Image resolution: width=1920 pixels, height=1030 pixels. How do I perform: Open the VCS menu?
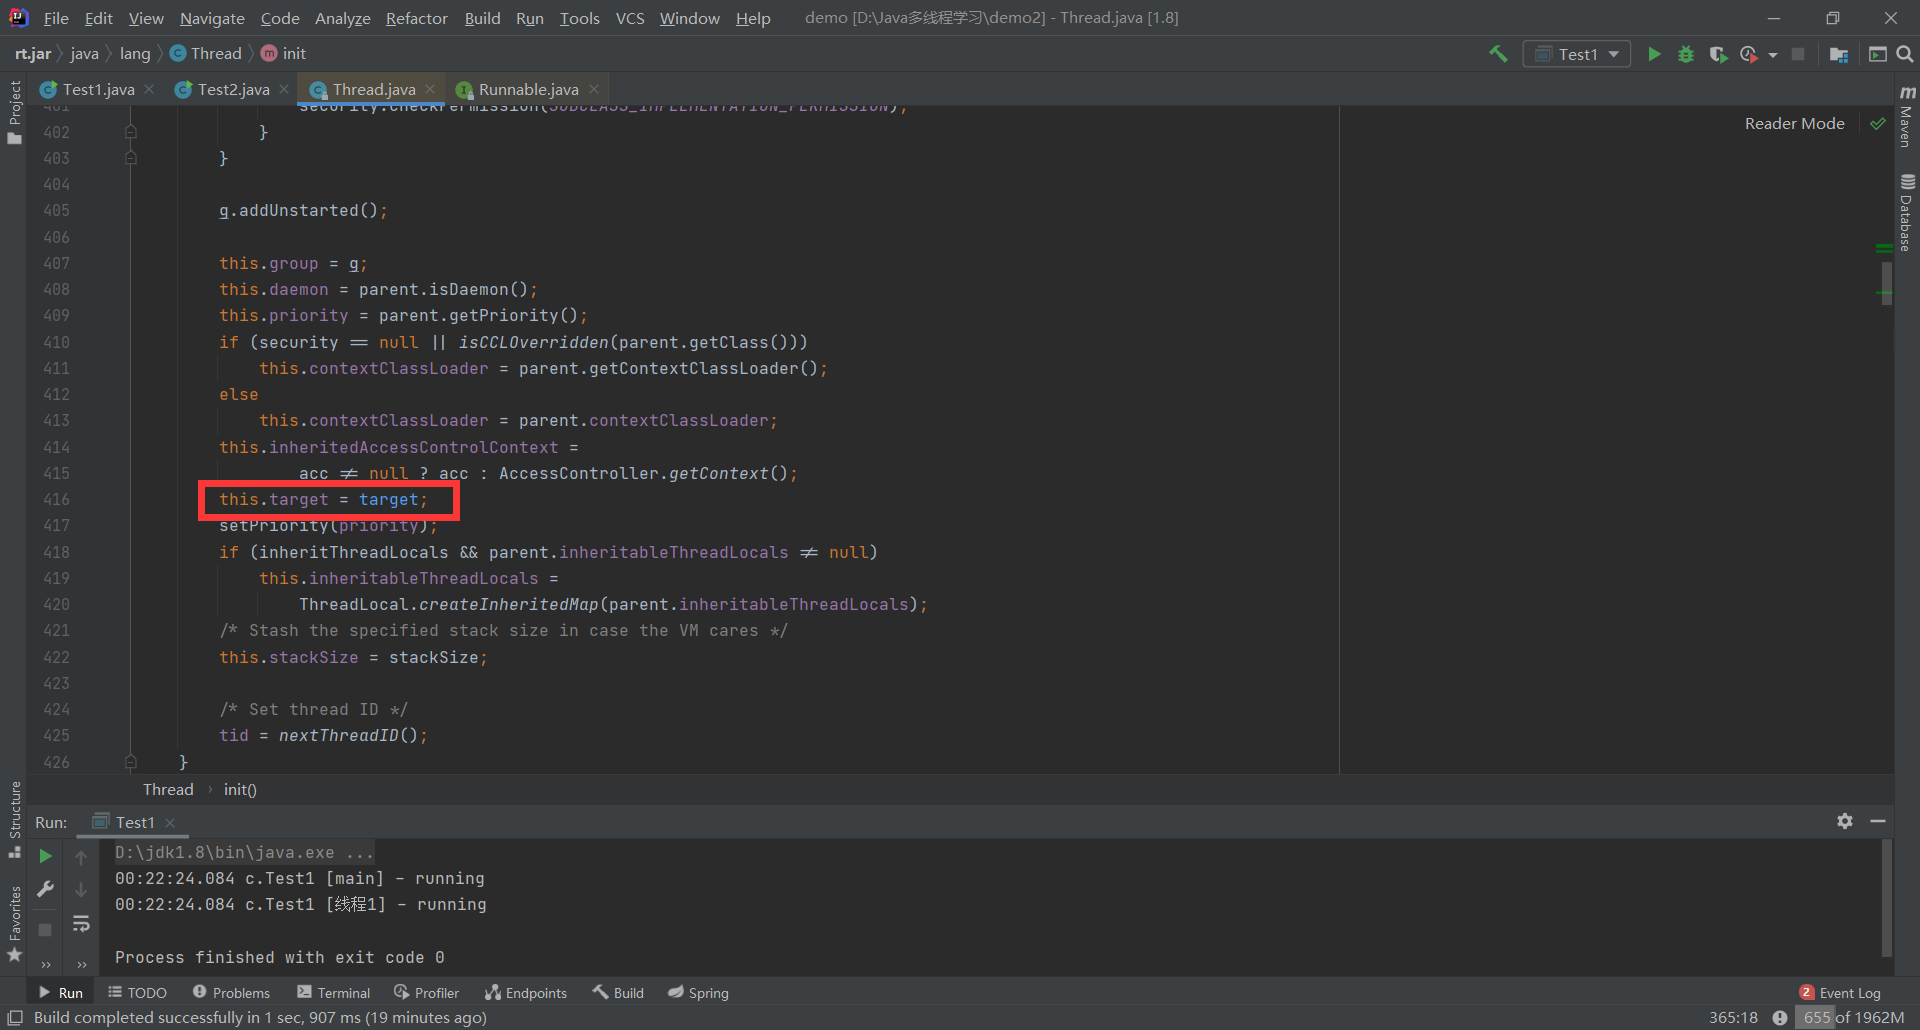(630, 18)
